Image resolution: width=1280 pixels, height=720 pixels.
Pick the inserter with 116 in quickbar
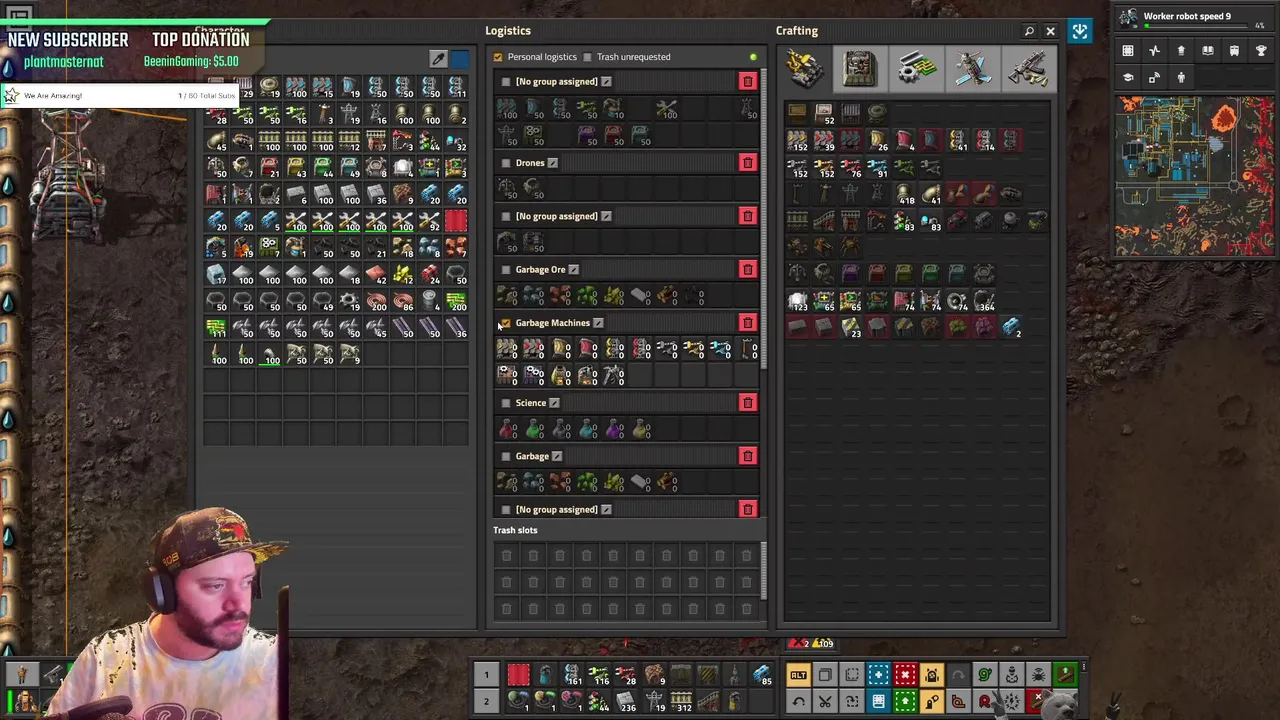coord(599,675)
